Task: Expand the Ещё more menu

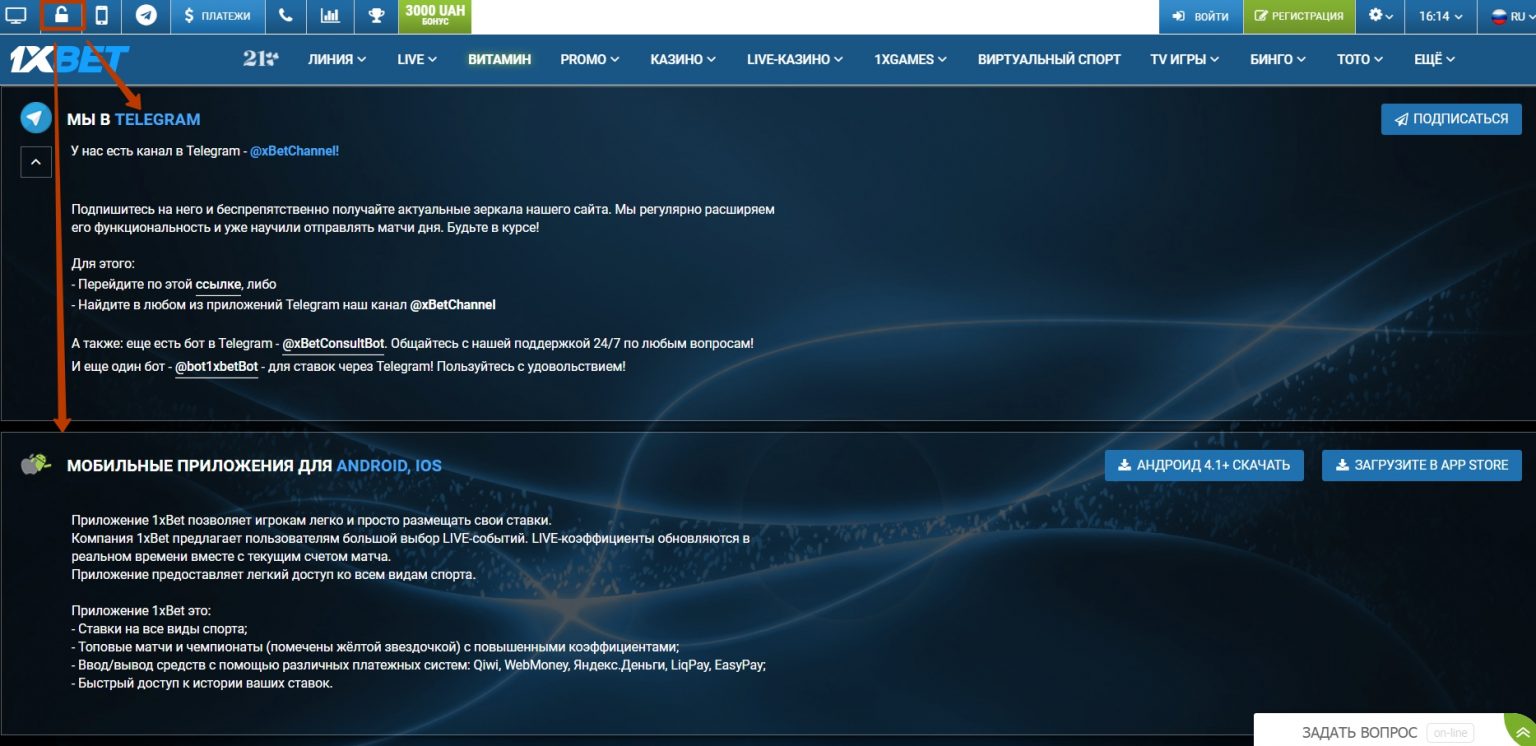Action: pyautogui.click(x=1435, y=59)
